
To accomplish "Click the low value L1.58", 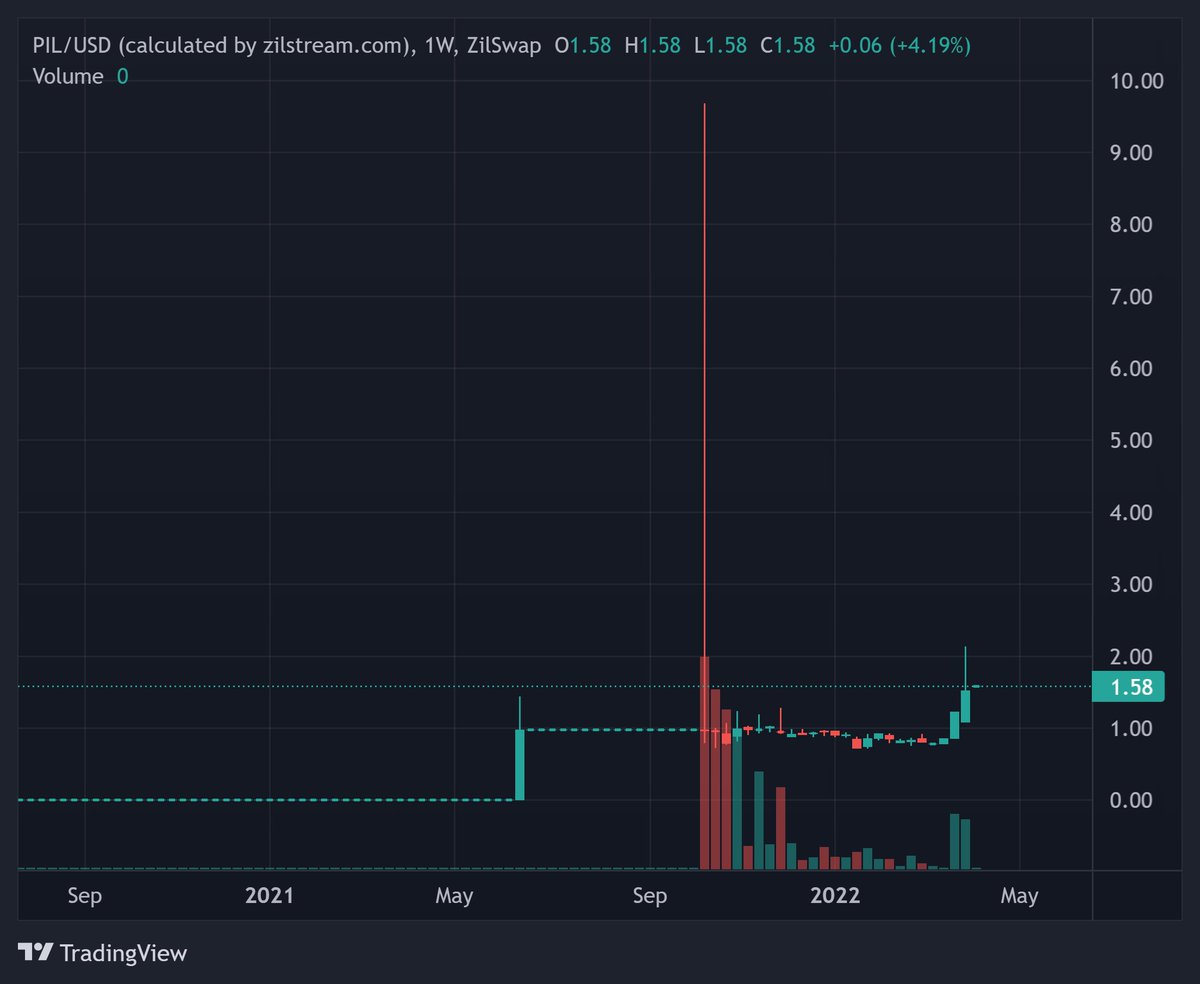I will coord(721,46).
